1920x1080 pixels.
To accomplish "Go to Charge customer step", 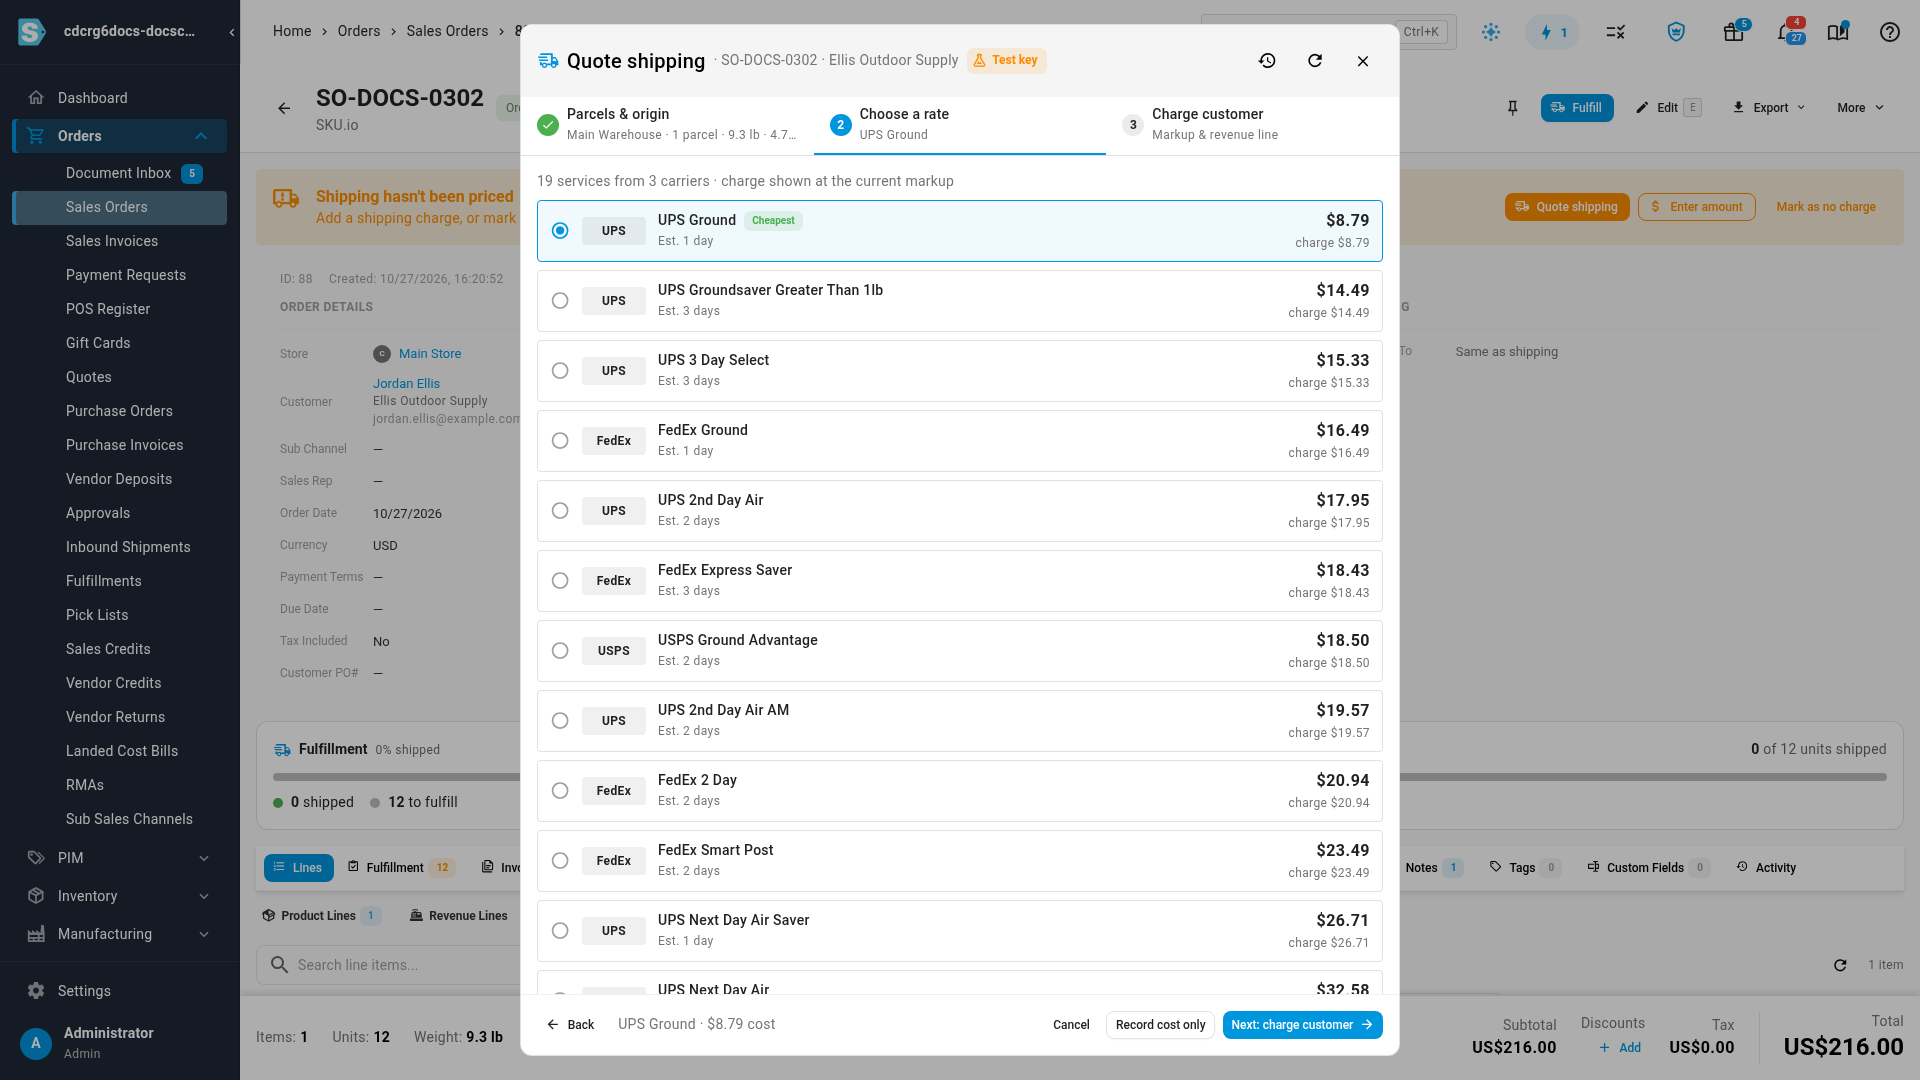I will tap(1252, 124).
